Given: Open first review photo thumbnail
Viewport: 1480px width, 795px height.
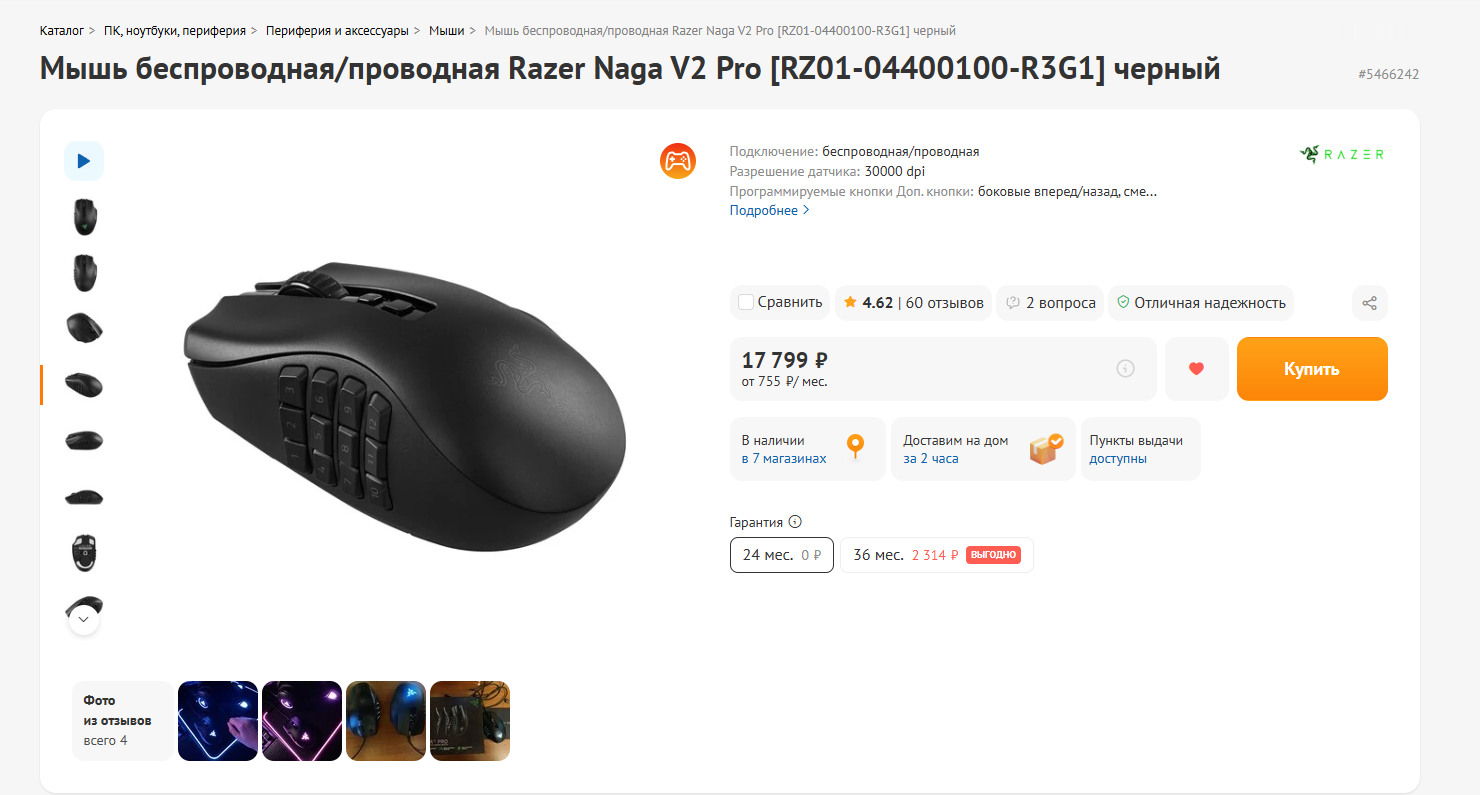Looking at the screenshot, I should click(x=218, y=721).
